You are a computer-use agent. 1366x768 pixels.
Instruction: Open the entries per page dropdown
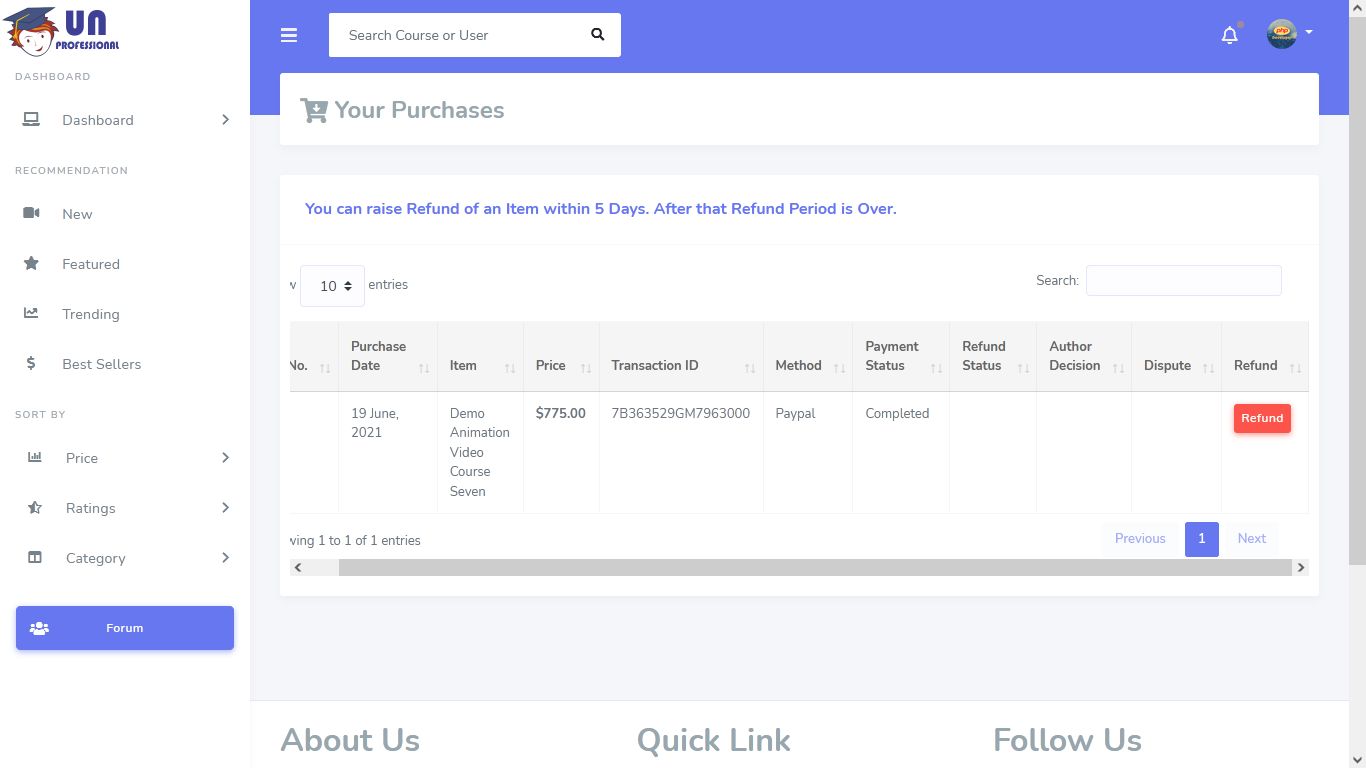click(332, 286)
